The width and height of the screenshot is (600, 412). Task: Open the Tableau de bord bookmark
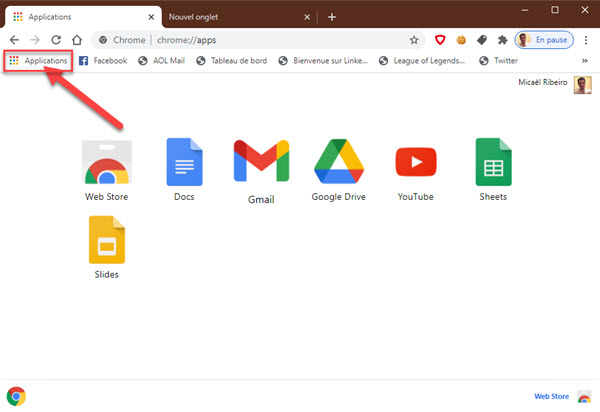[x=232, y=60]
